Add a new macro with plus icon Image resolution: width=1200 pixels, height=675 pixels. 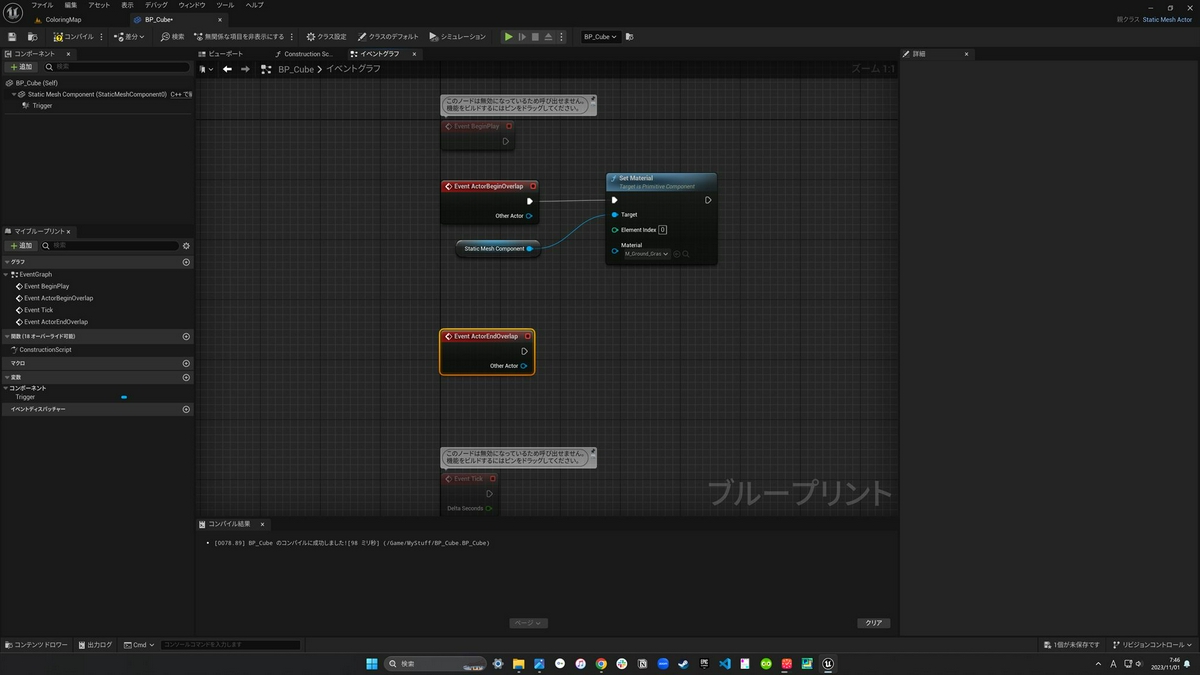click(186, 364)
